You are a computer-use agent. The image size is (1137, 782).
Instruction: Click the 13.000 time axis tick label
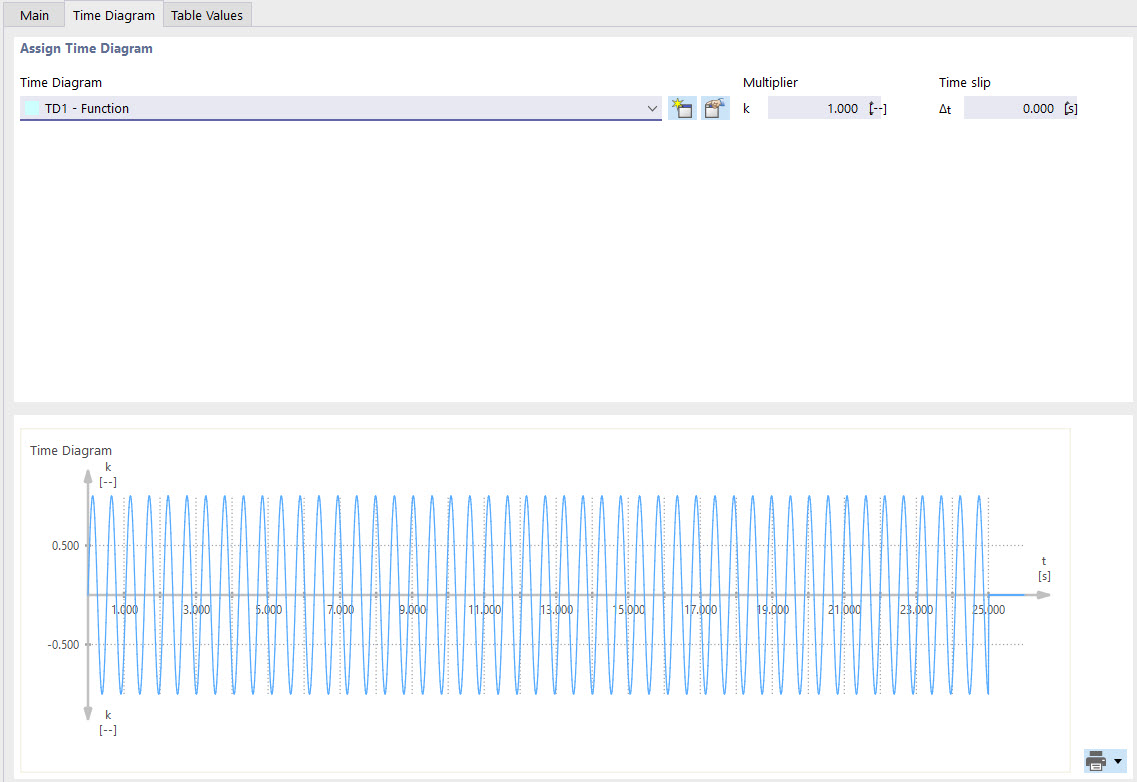[x=556, y=609]
